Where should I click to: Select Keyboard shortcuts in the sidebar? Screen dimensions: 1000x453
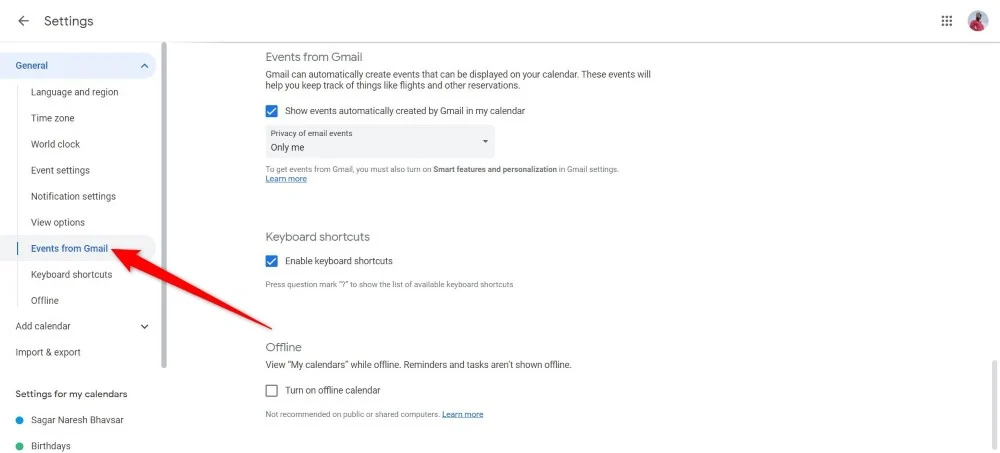pyautogui.click(x=71, y=274)
